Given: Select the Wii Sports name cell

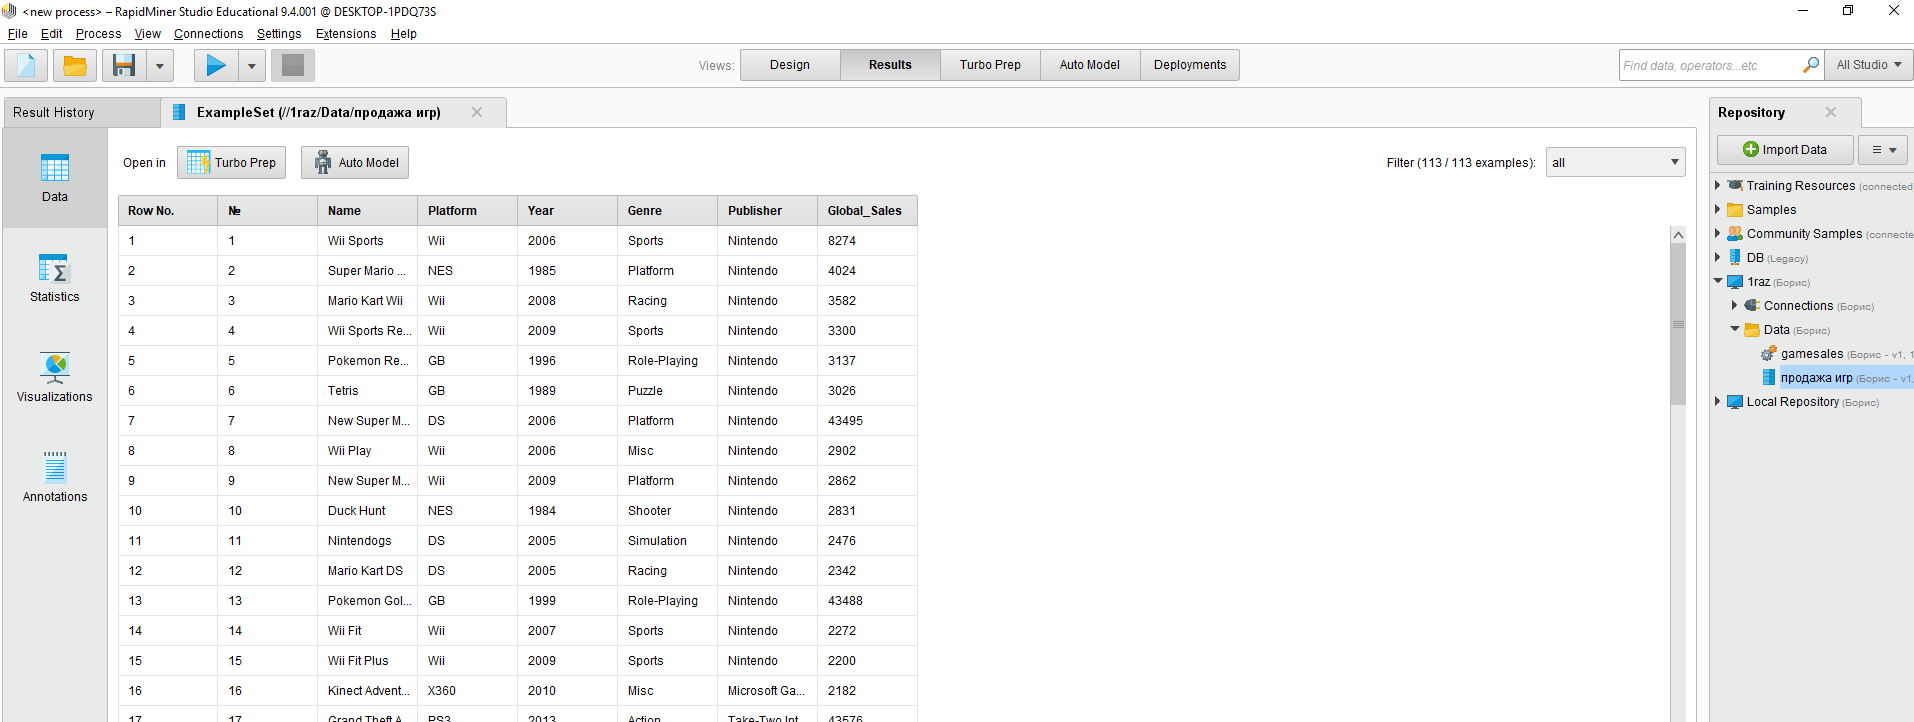Looking at the screenshot, I should coord(367,241).
